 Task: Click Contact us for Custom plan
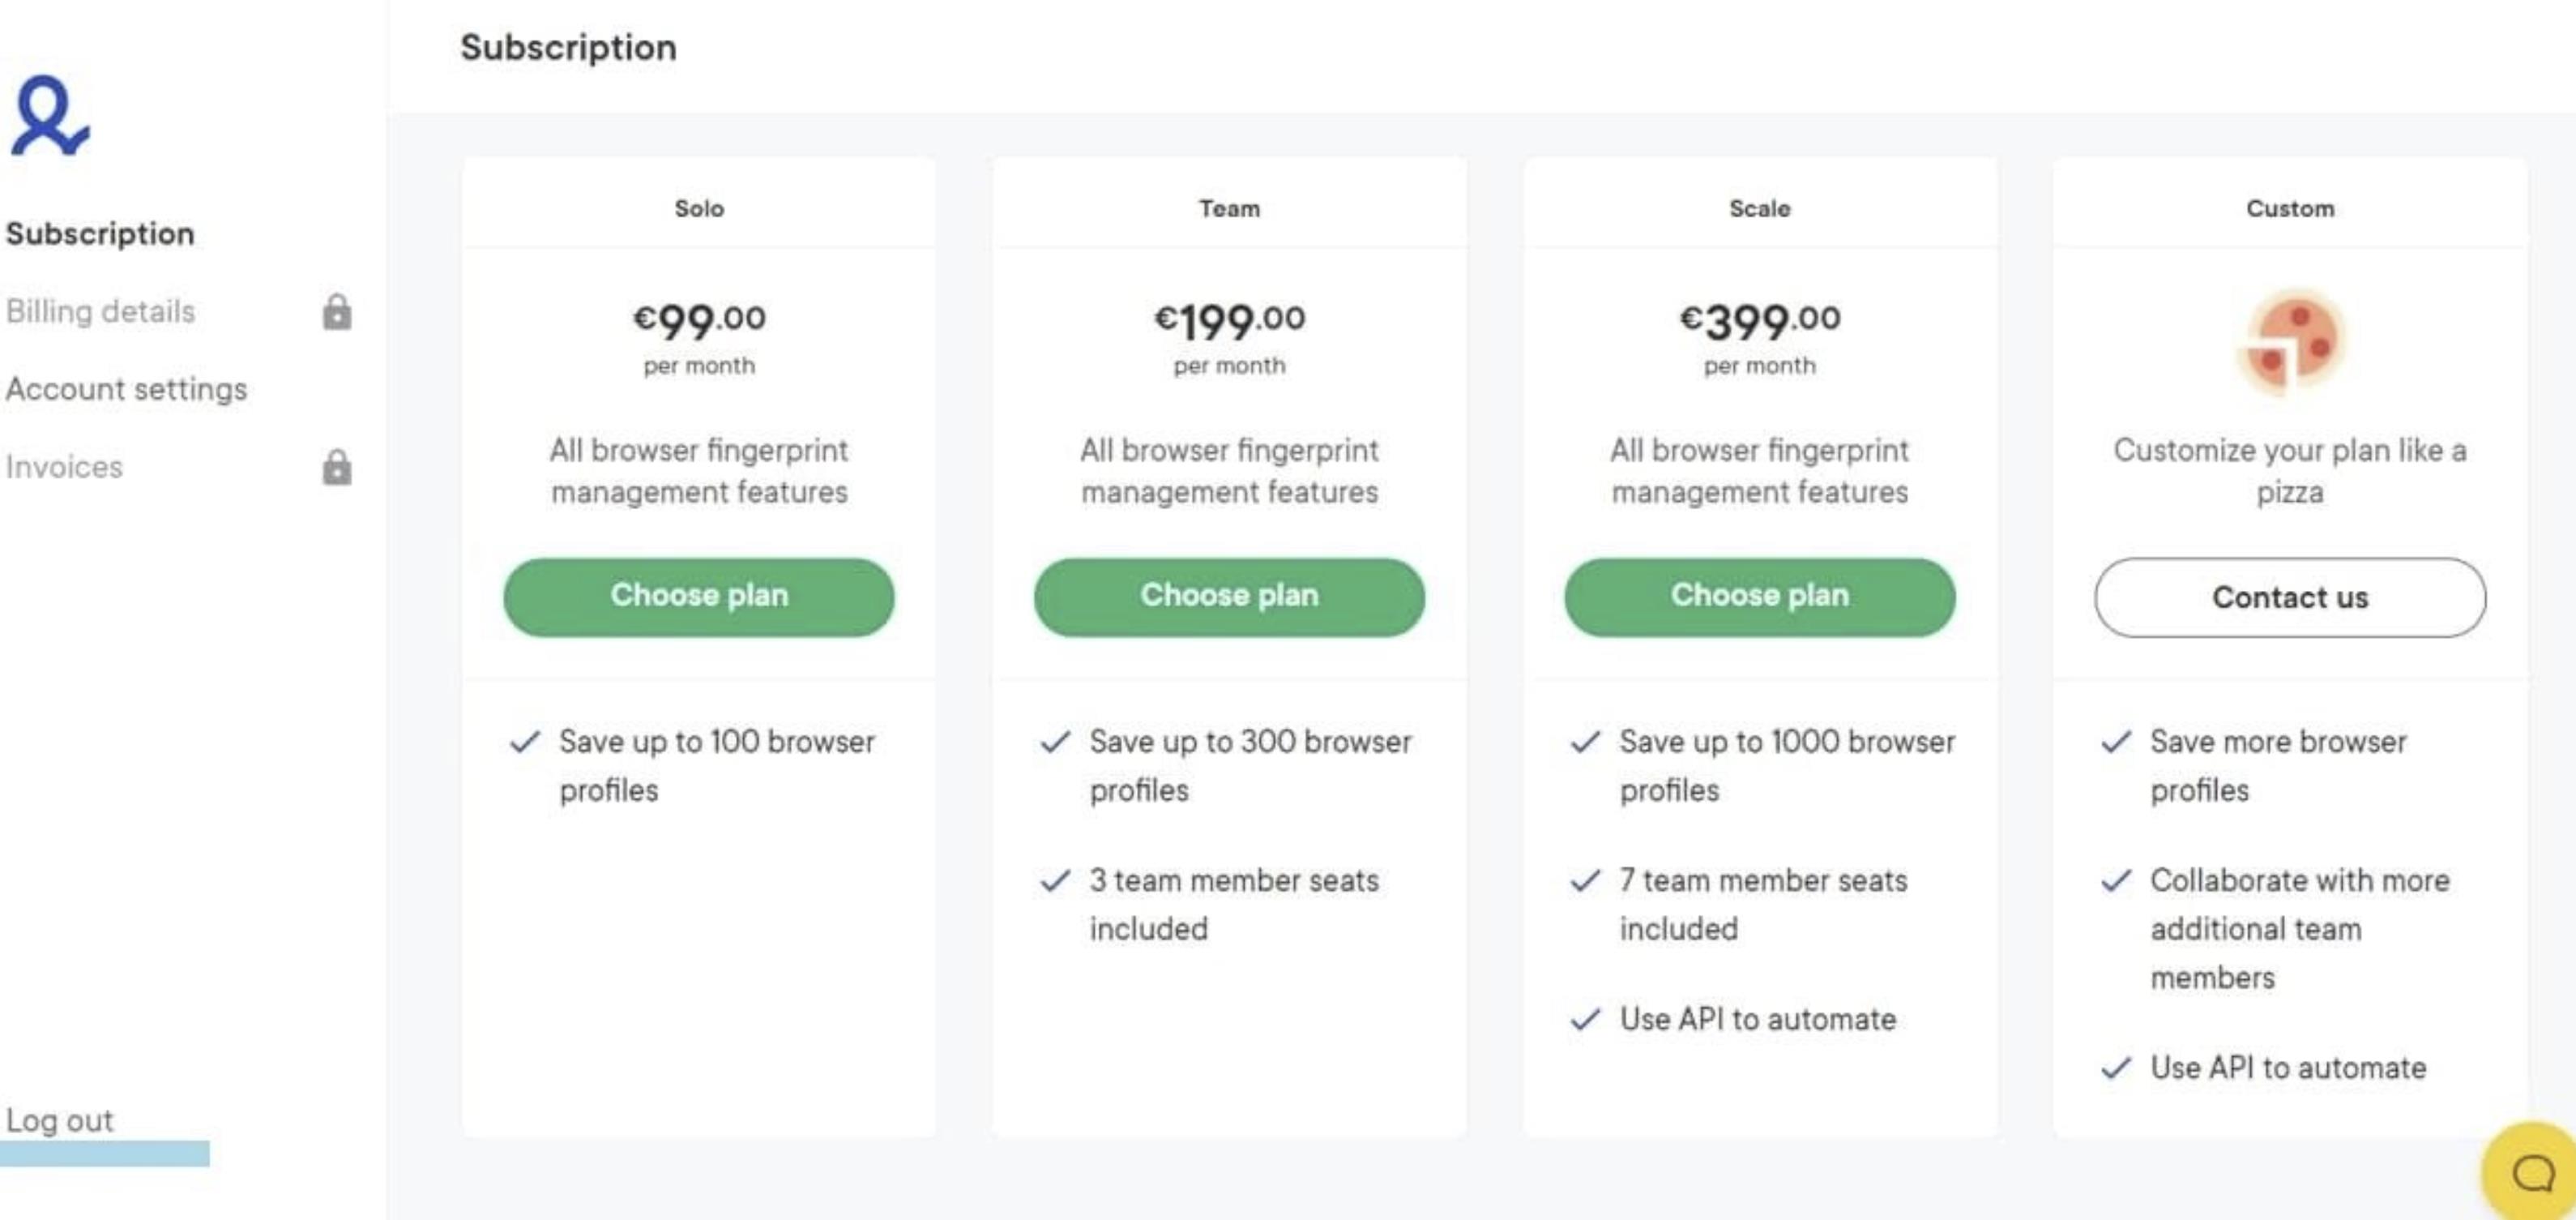[2290, 597]
